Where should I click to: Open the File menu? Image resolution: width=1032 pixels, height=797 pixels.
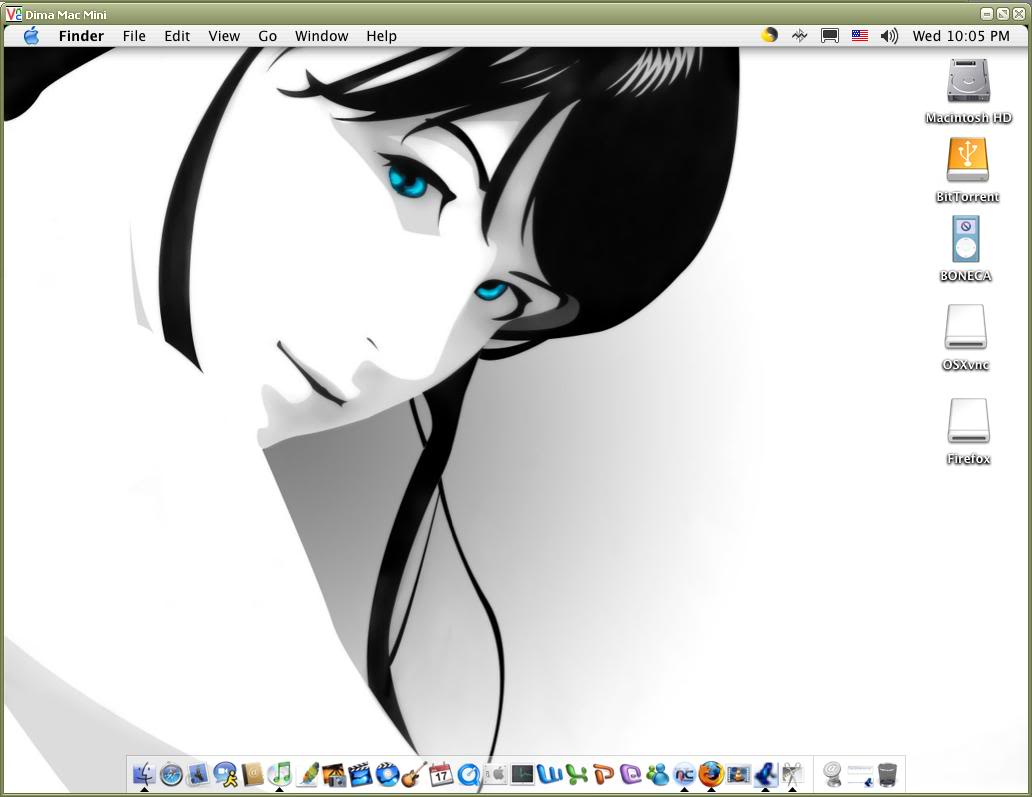pos(134,36)
